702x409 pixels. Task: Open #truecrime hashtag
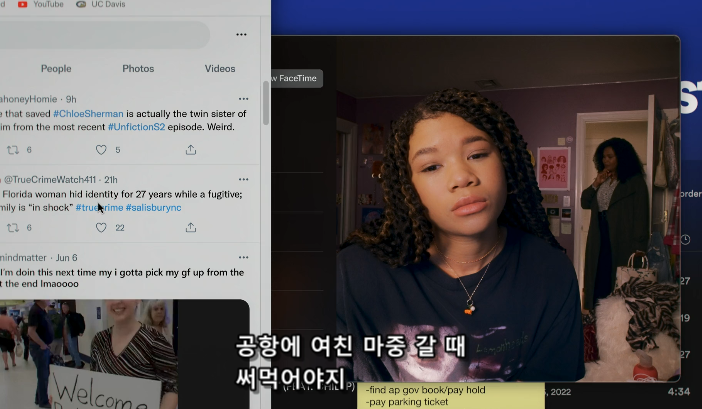99,208
